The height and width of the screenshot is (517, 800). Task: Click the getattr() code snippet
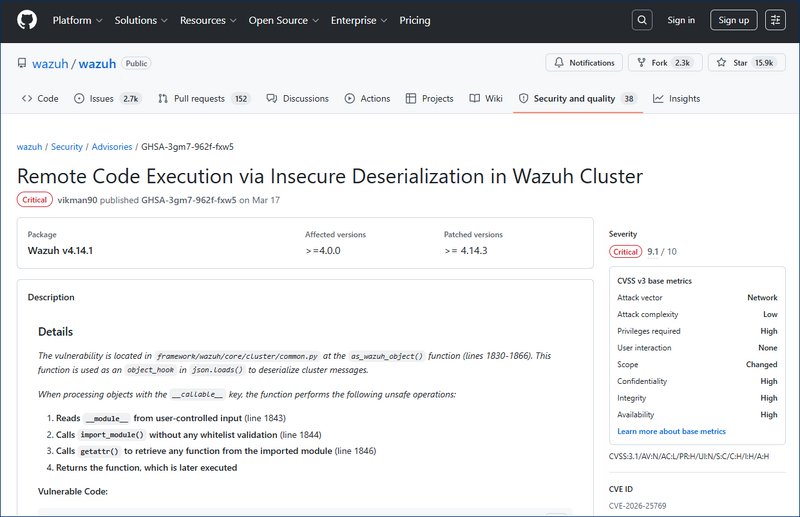pos(99,451)
